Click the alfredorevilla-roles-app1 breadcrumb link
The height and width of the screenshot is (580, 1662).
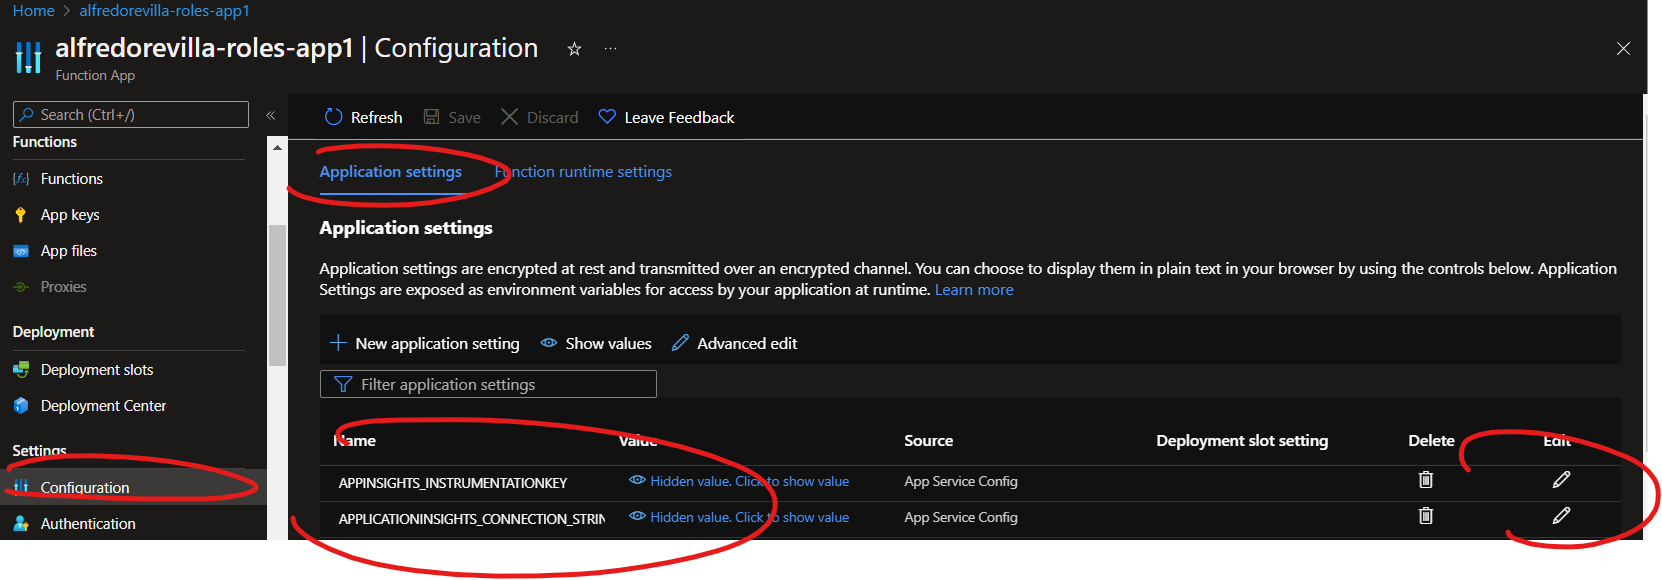(x=164, y=10)
